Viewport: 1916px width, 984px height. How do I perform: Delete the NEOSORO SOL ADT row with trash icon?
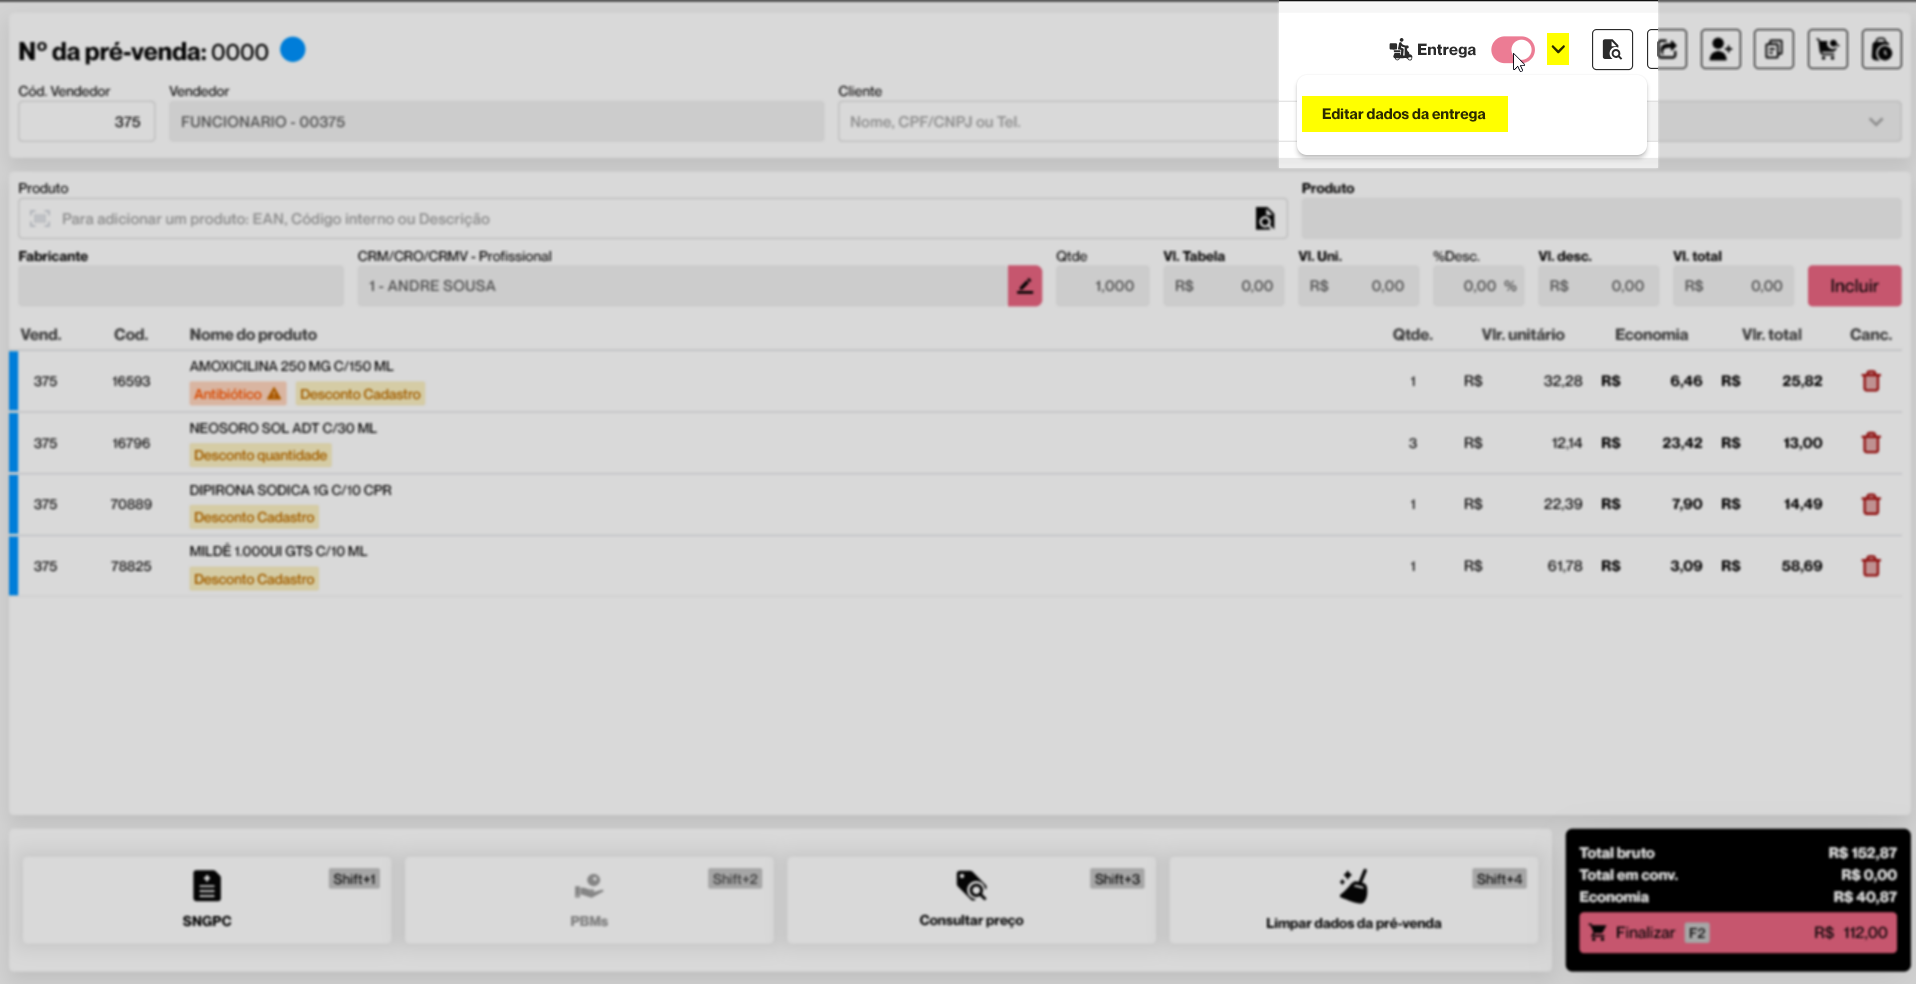tap(1871, 443)
